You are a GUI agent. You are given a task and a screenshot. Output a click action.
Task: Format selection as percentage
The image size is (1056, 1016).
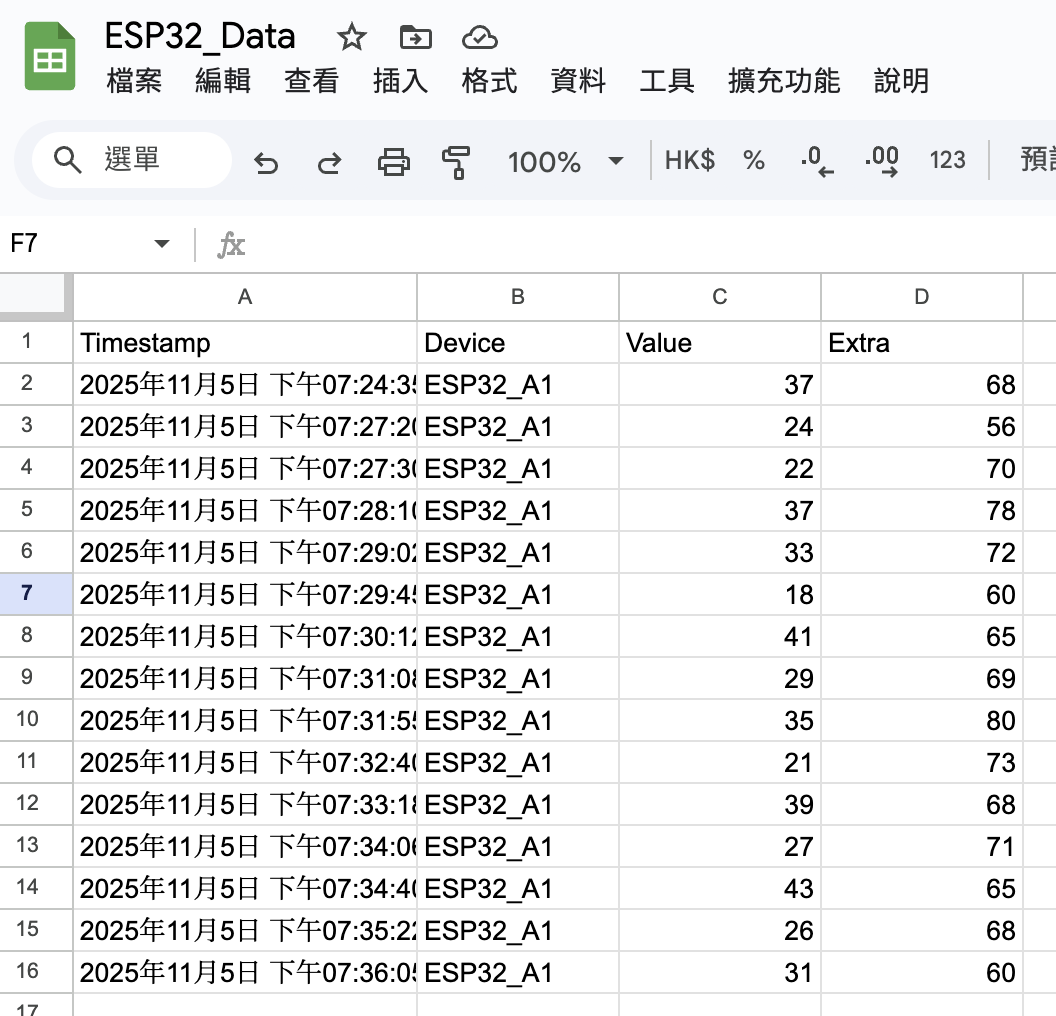[753, 161]
